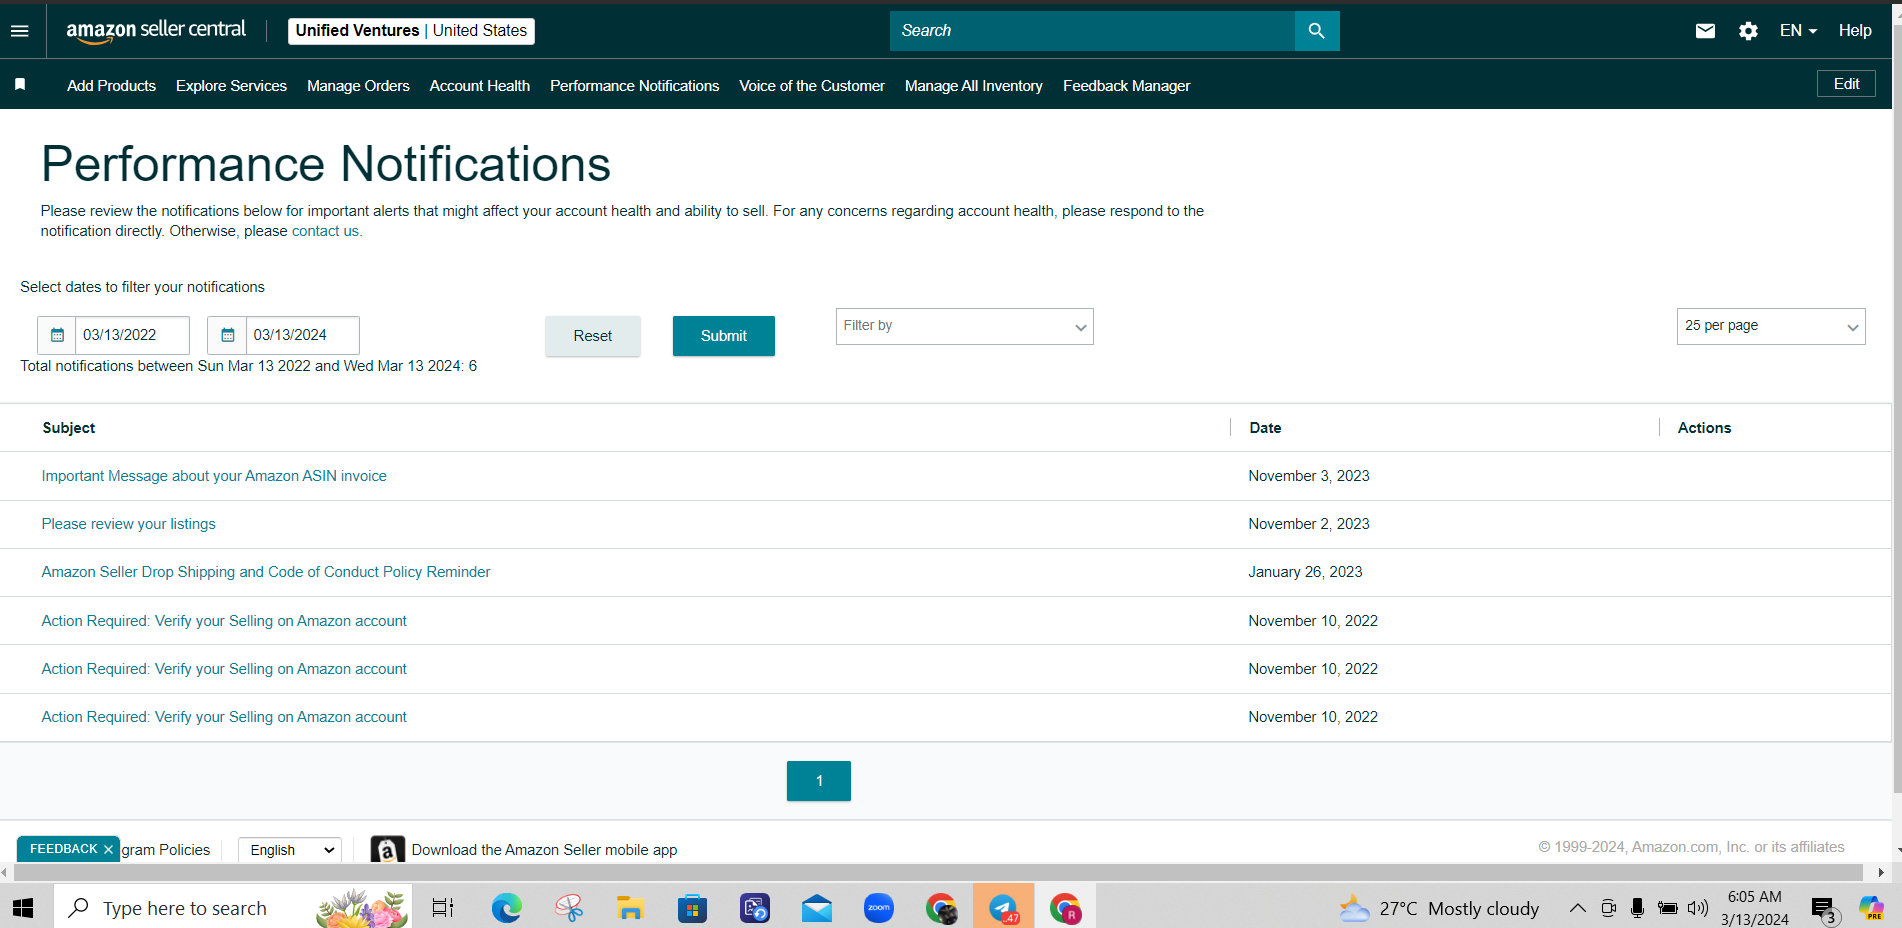
Task: Open the Snipping Tool taskbar icon
Action: pyautogui.click(x=569, y=908)
